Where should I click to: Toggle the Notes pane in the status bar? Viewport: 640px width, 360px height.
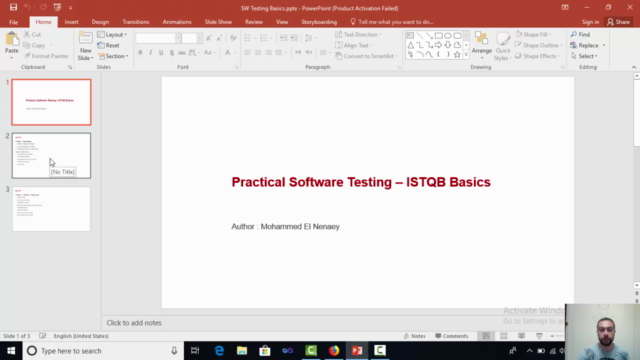415,336
